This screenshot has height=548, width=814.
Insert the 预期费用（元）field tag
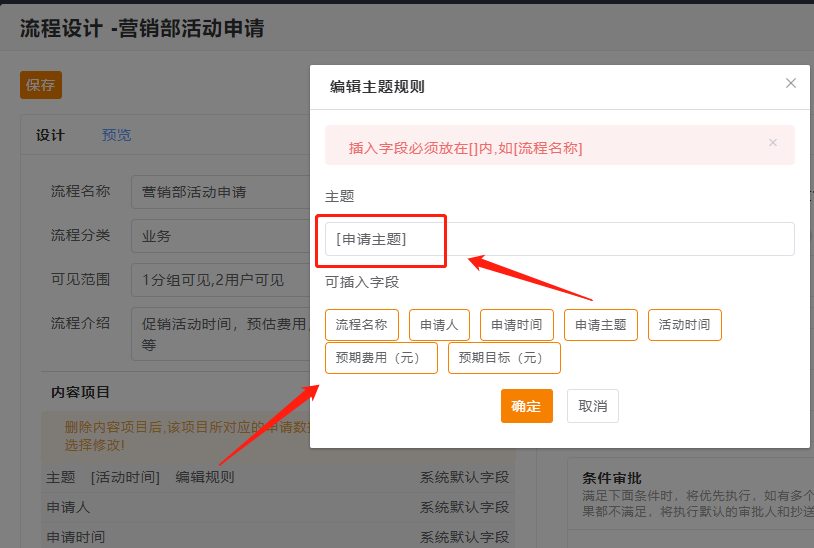click(381, 358)
